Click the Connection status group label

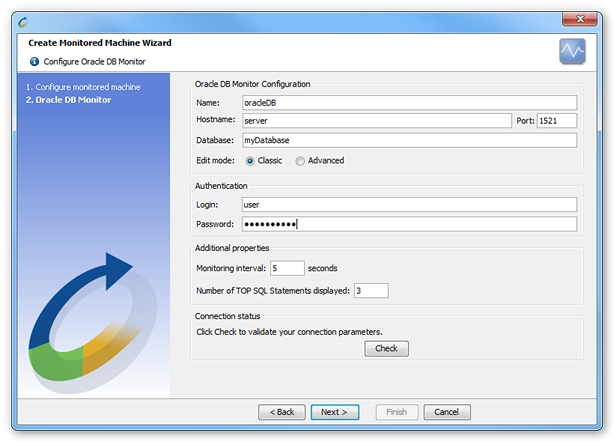pos(228,316)
